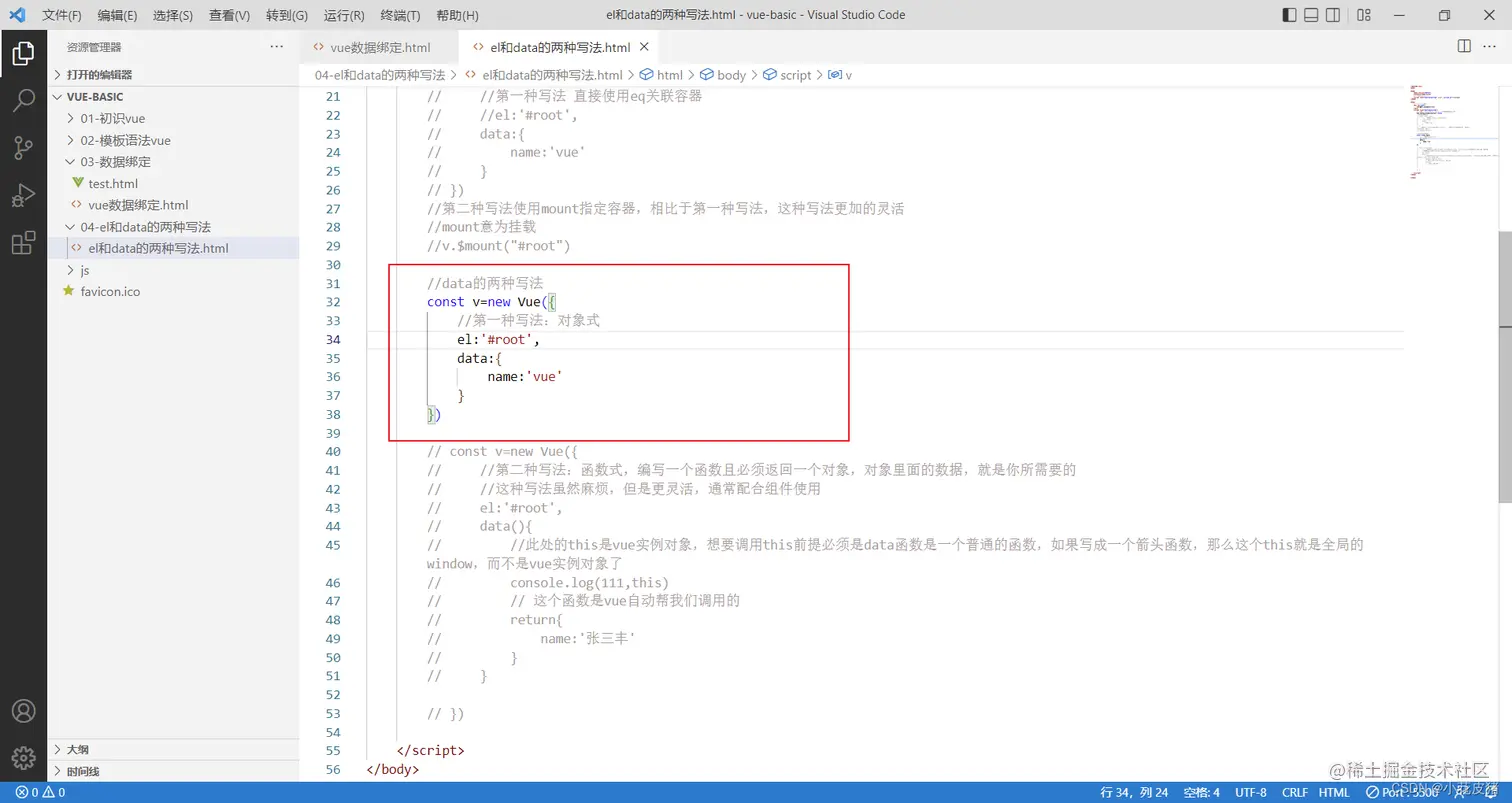Open Explorer views and more actions ellipsis
This screenshot has width=1512, height=803.
277,47
